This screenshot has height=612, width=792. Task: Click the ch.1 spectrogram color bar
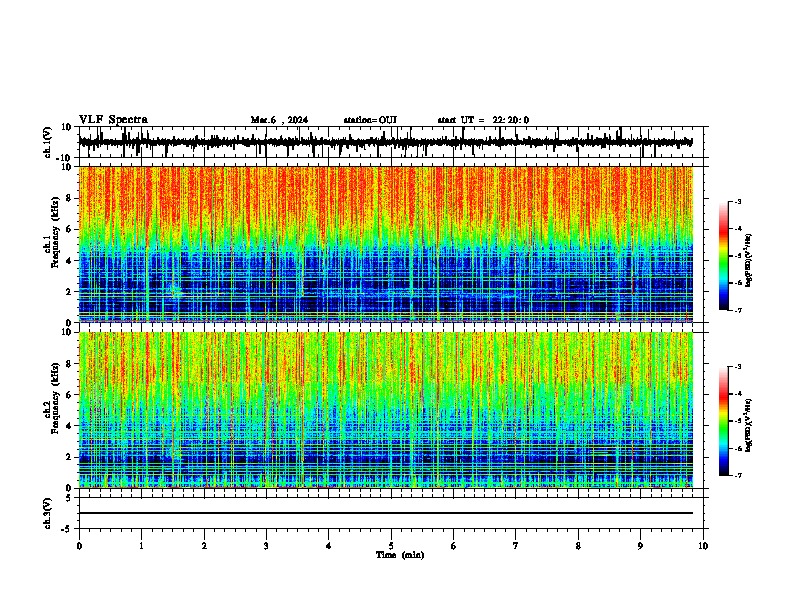coord(724,256)
